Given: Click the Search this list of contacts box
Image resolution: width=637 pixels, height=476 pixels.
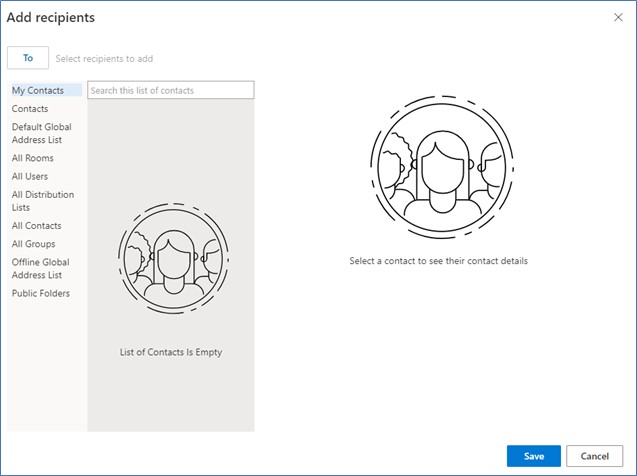Looking at the screenshot, I should click(170, 91).
